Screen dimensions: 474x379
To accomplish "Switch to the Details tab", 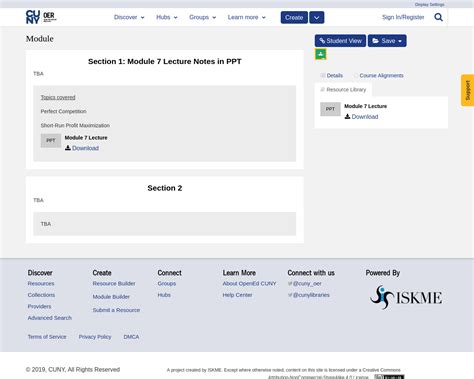I will [x=332, y=75].
